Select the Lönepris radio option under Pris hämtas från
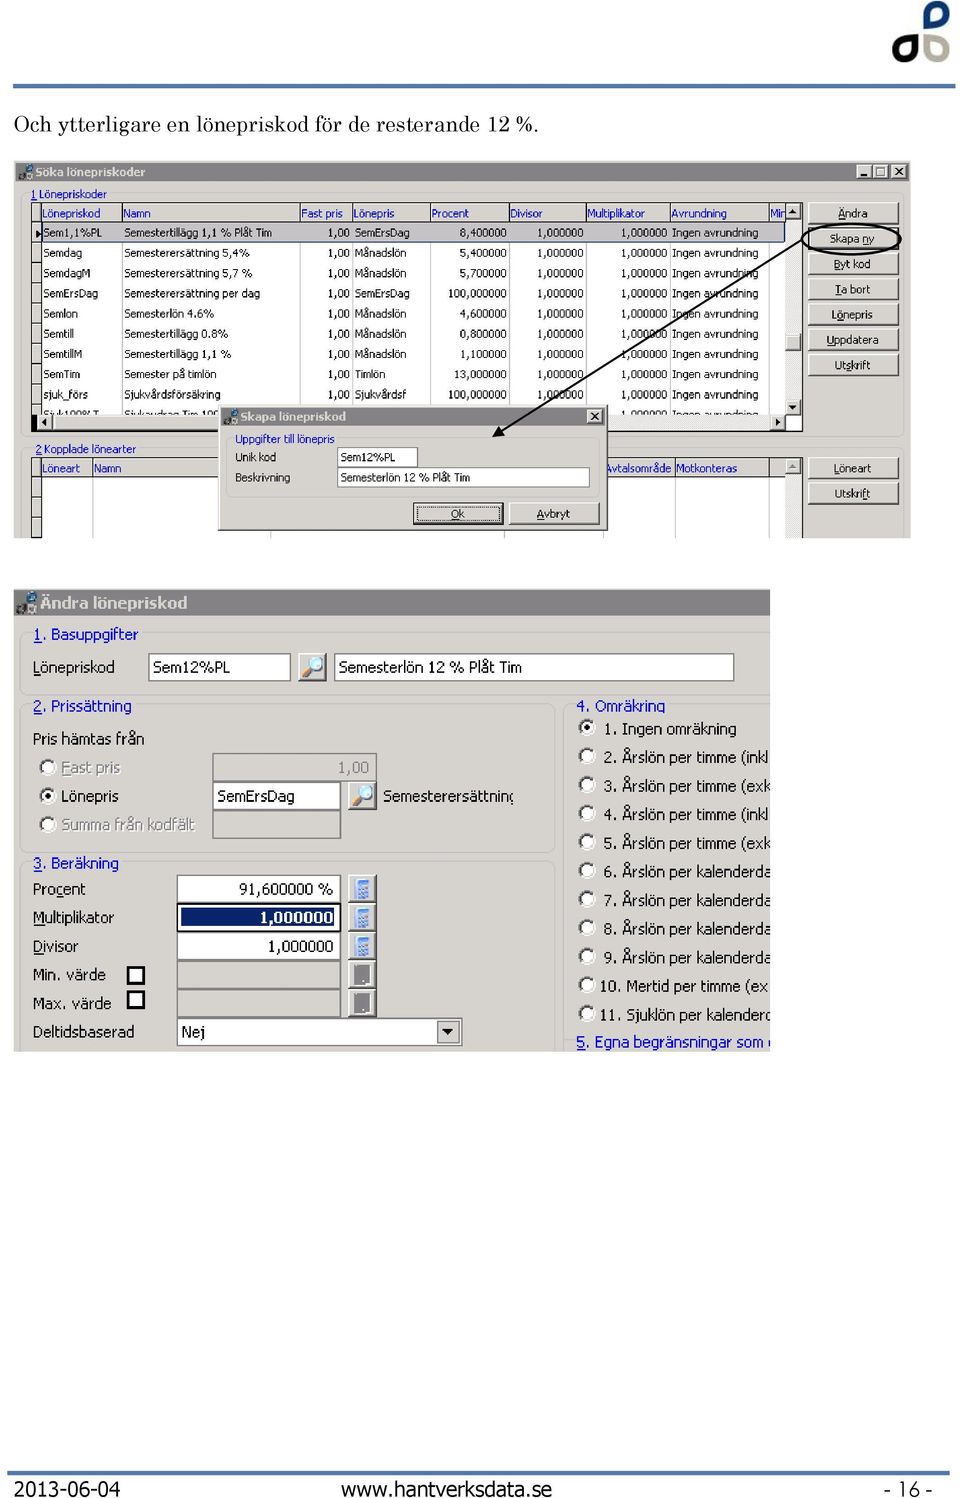The height and width of the screenshot is (1498, 960). click(x=47, y=795)
